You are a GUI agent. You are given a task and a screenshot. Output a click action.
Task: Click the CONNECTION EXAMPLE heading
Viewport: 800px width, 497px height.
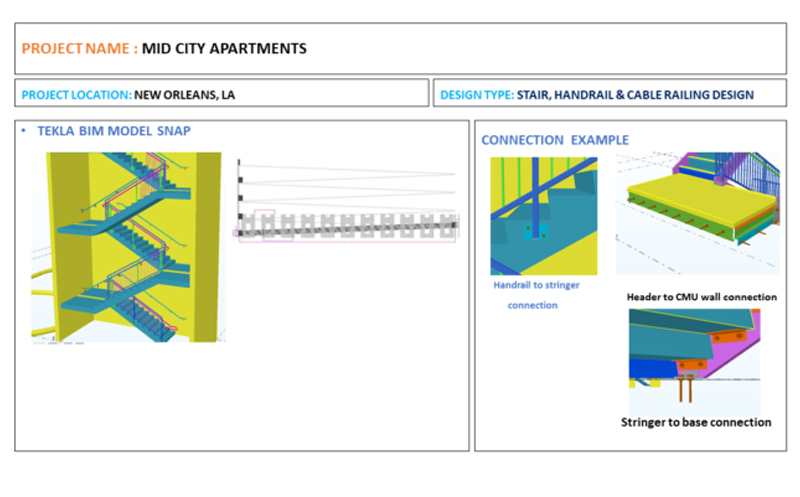(x=555, y=140)
